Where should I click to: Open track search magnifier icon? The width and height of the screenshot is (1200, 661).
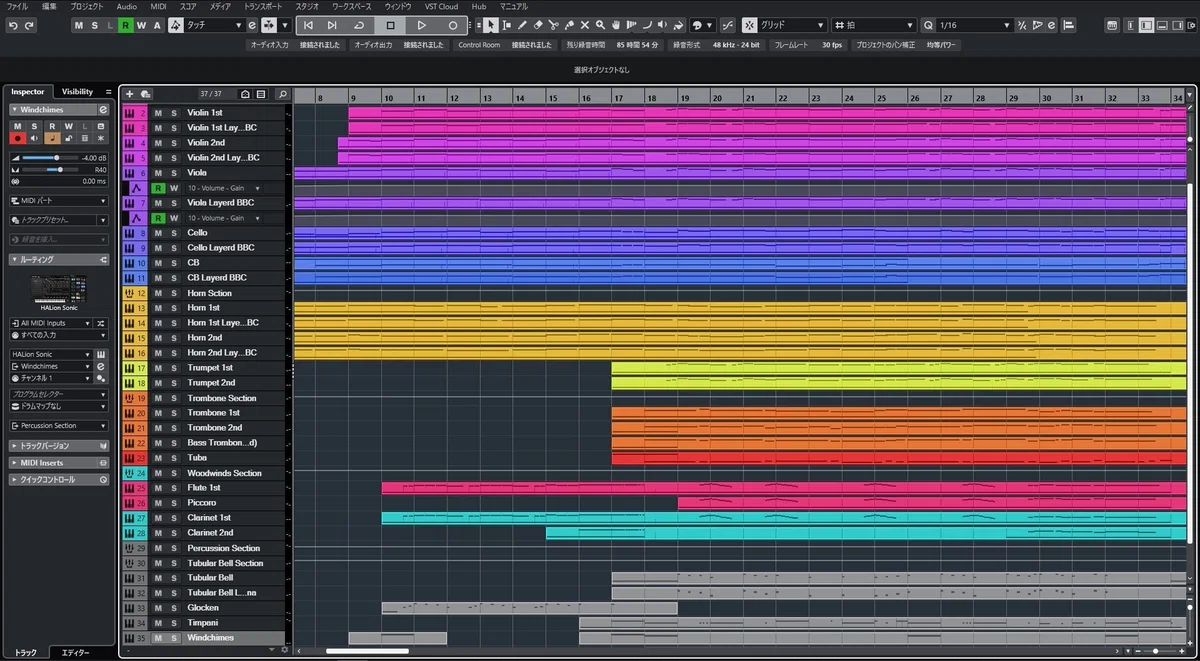tap(282, 94)
